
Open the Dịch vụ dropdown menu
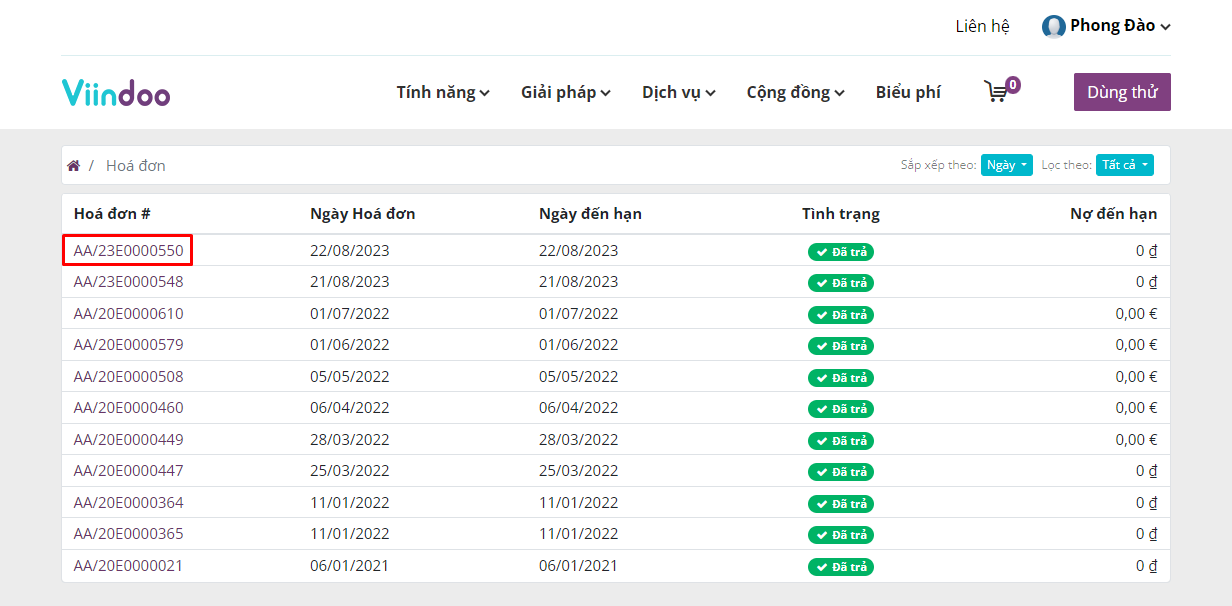[679, 92]
